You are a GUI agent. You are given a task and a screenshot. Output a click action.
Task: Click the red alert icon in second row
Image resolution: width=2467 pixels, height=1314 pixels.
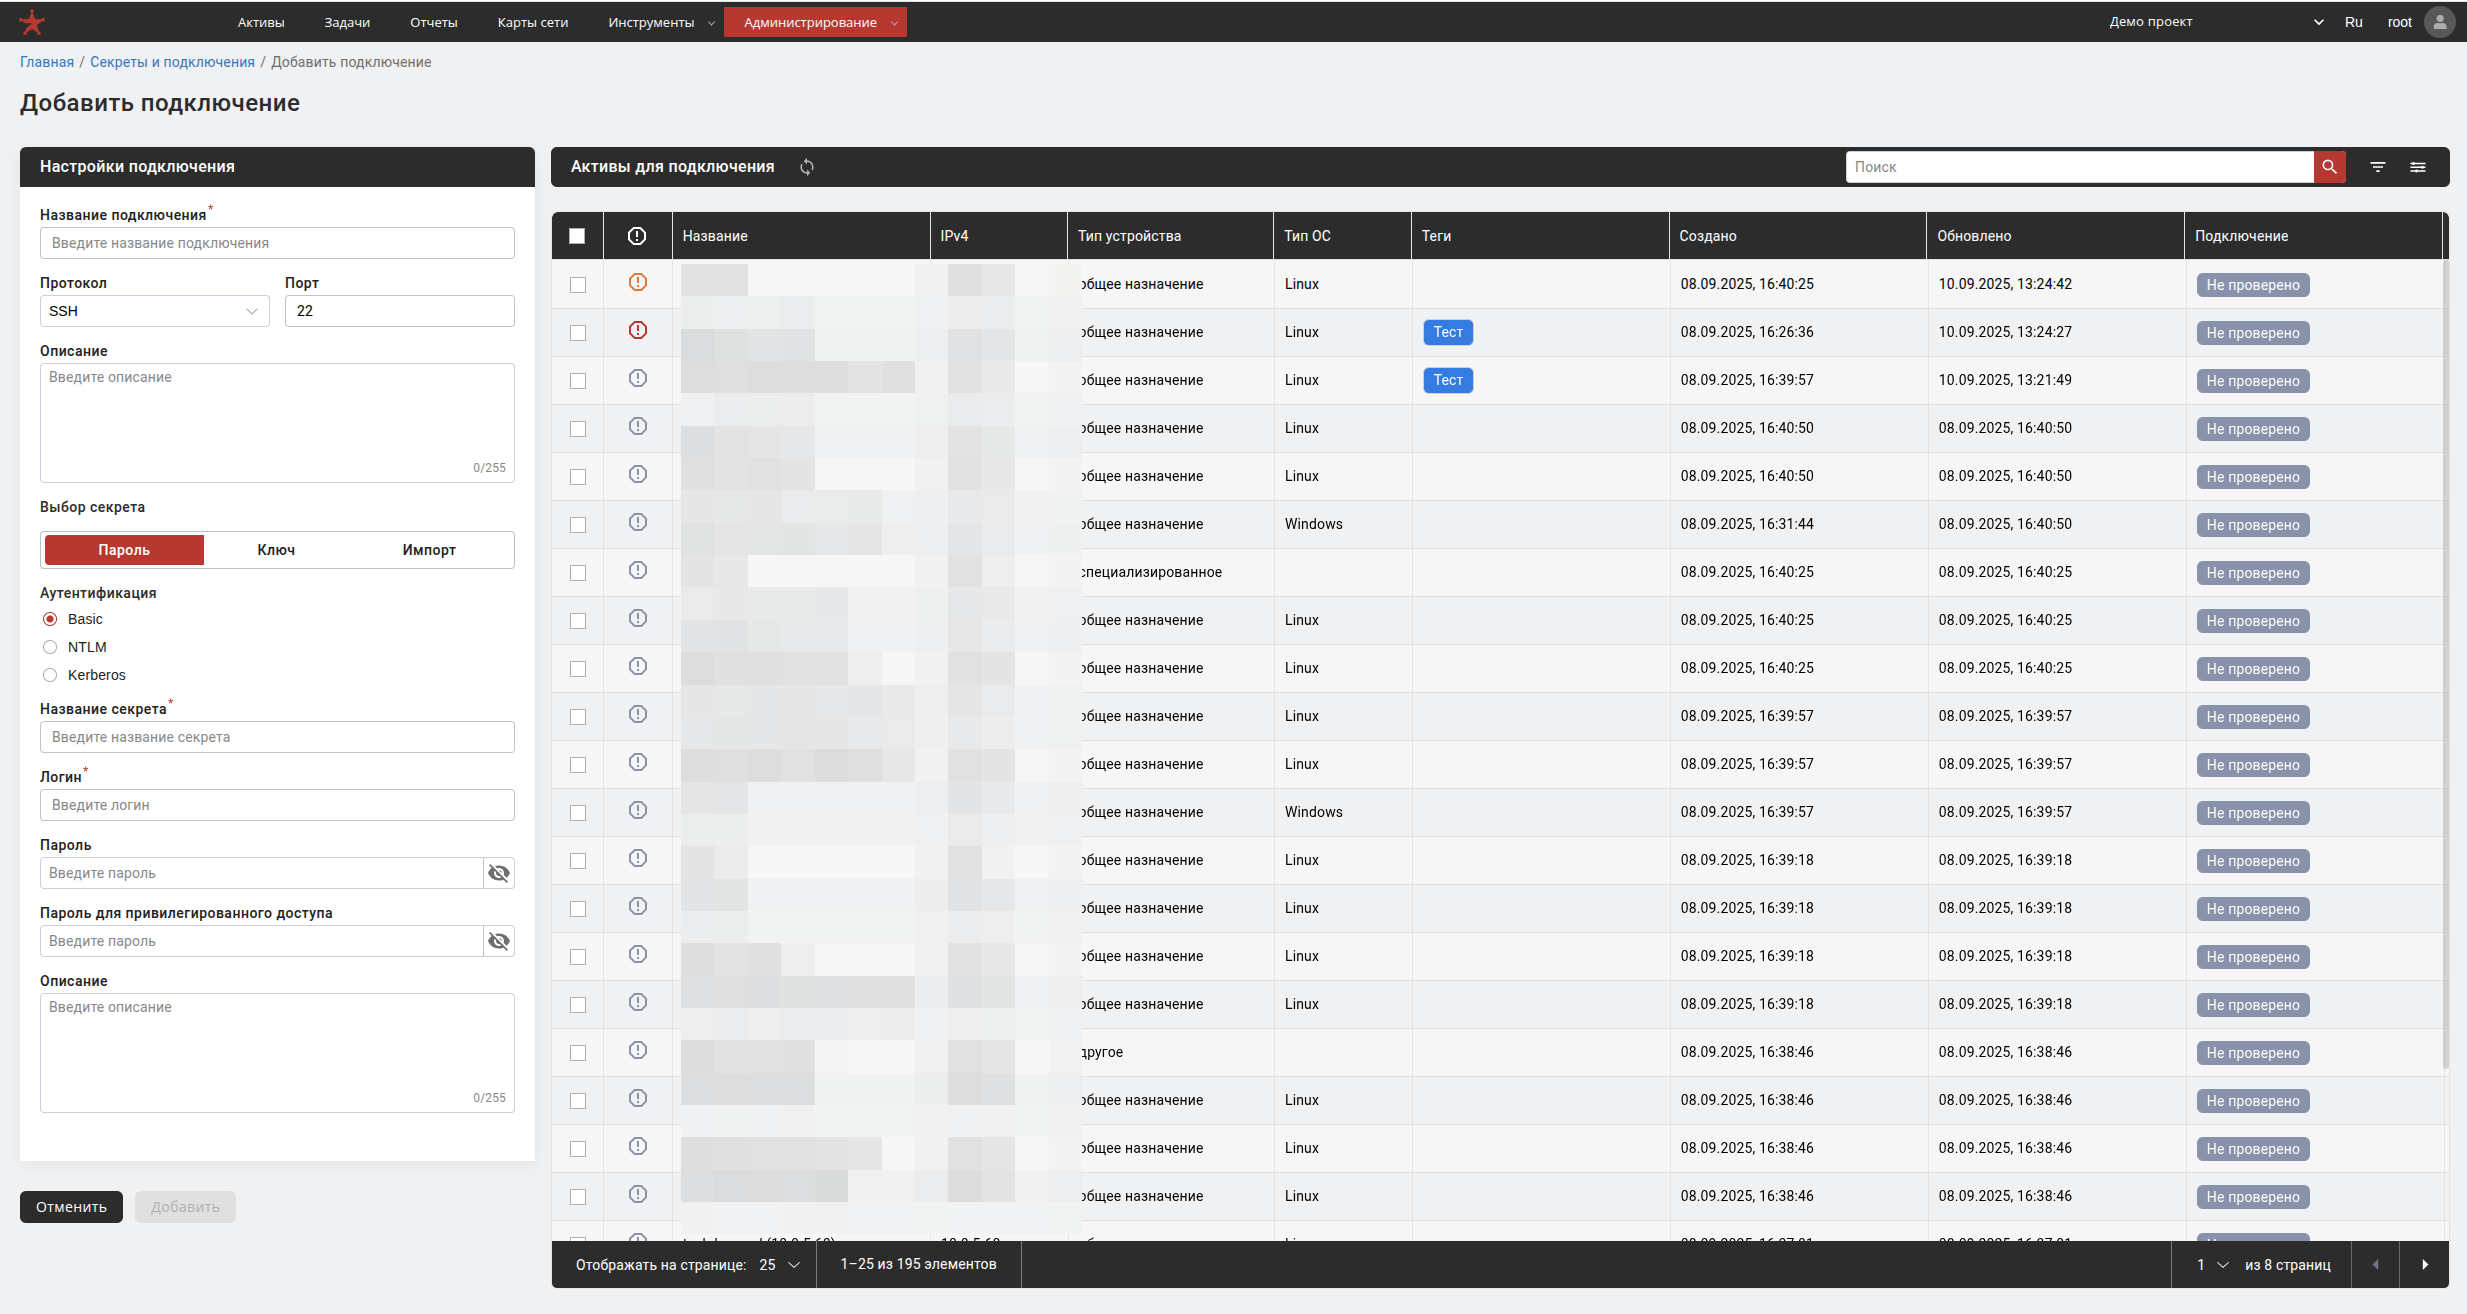[638, 331]
